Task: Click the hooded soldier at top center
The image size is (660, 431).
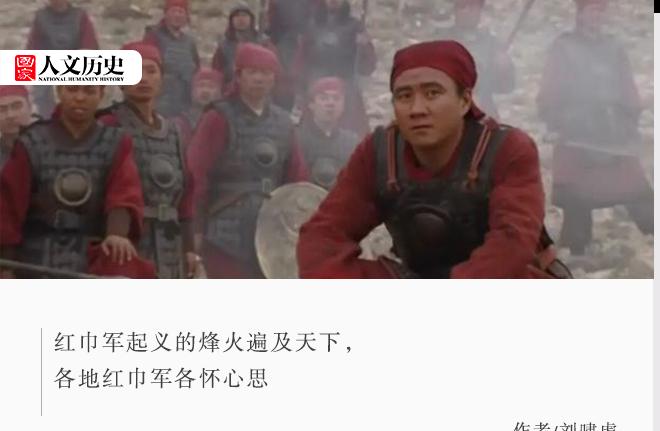Action: [241, 32]
